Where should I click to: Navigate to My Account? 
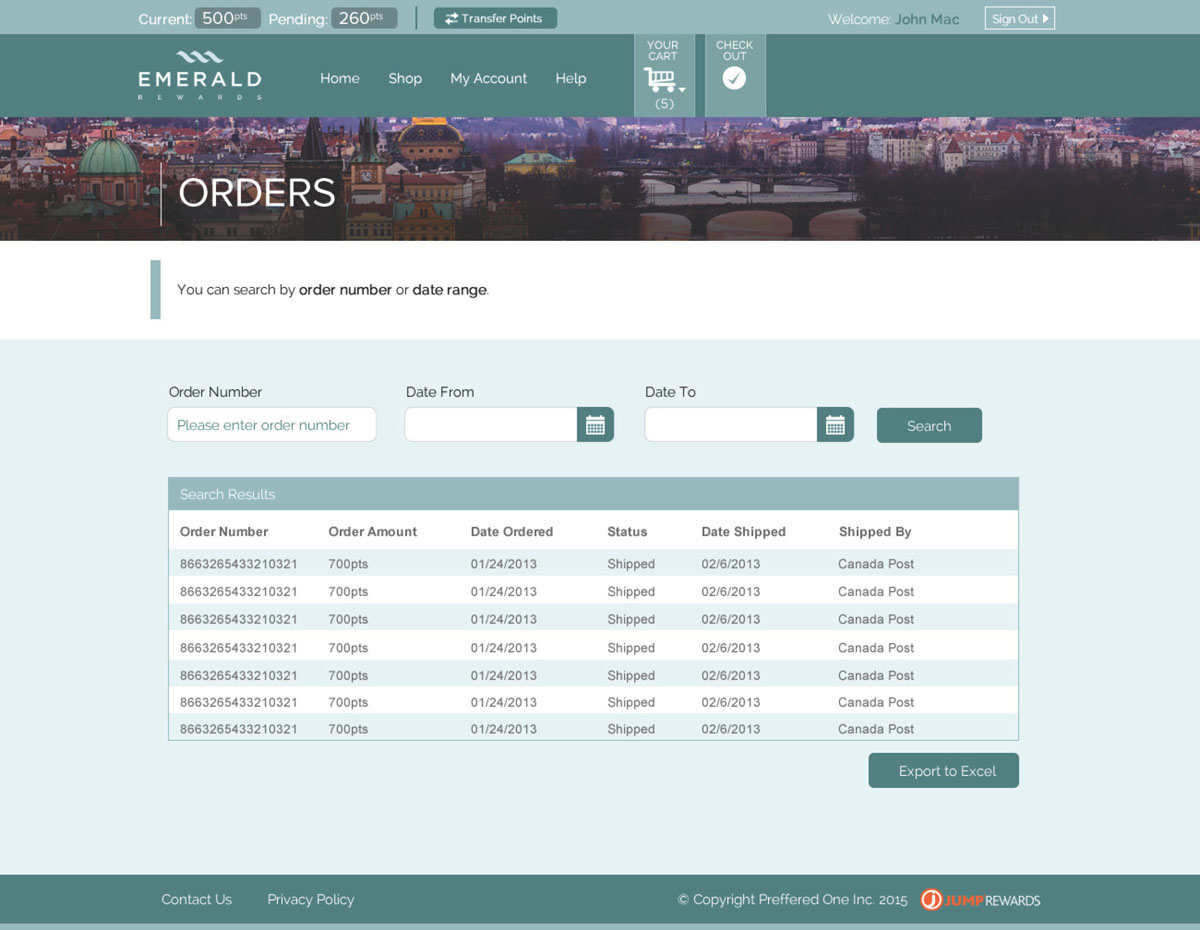pyautogui.click(x=488, y=78)
